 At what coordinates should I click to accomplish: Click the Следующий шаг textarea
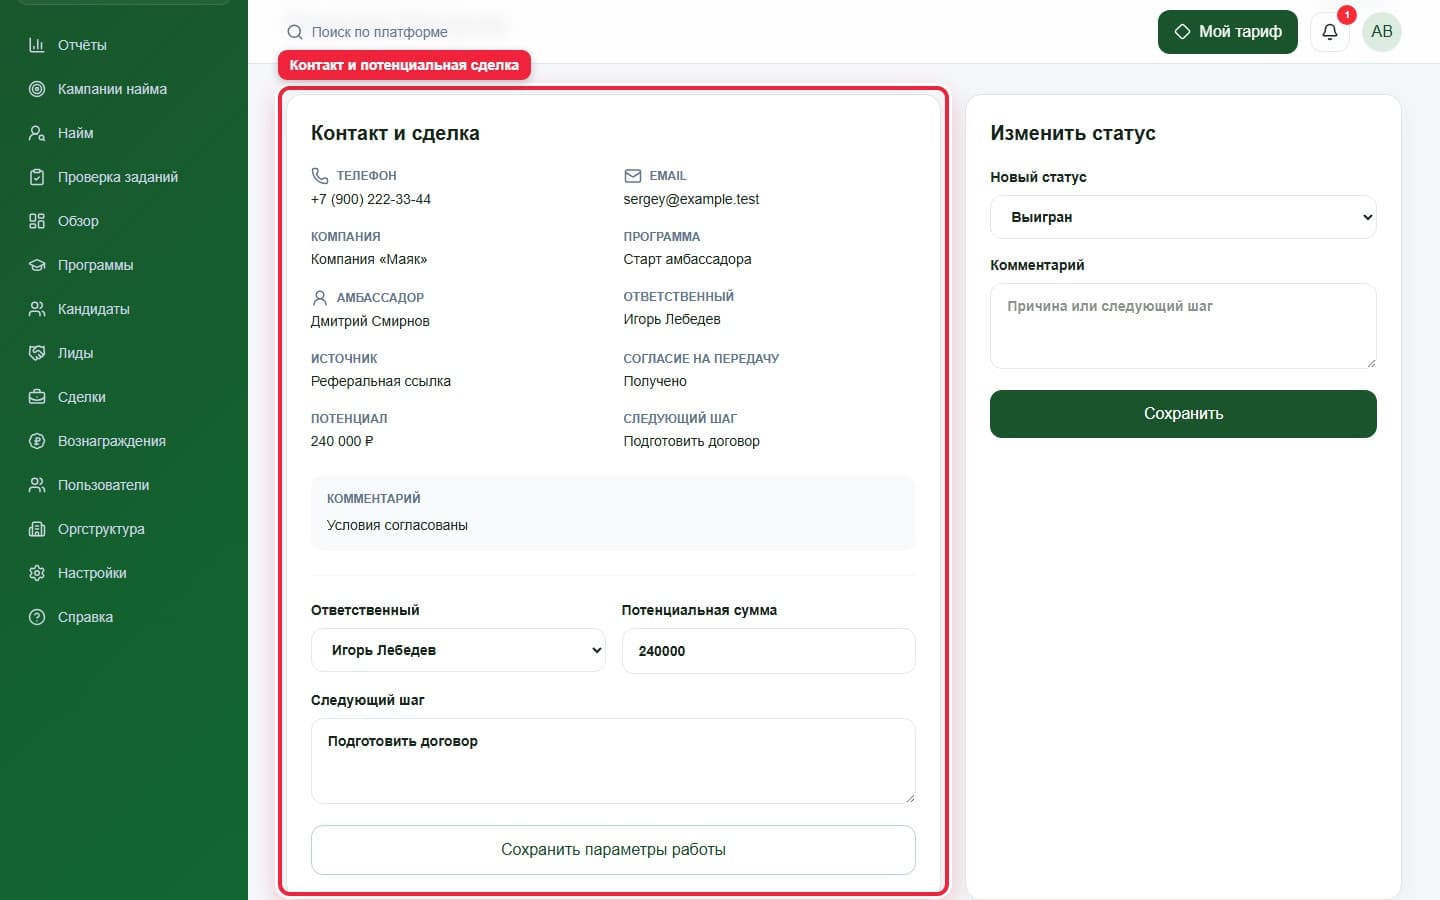[613, 761]
